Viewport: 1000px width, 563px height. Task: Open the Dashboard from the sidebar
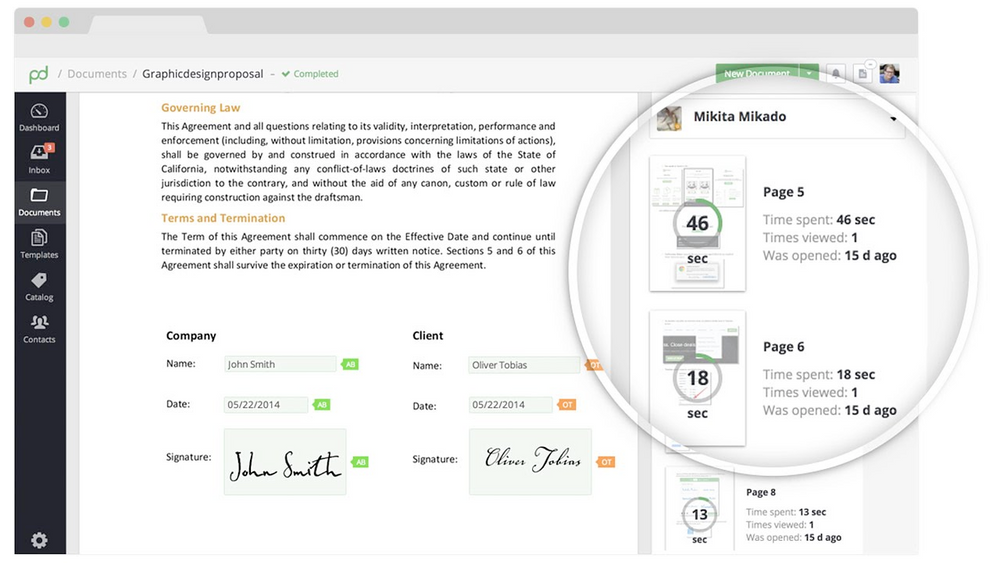click(x=39, y=116)
